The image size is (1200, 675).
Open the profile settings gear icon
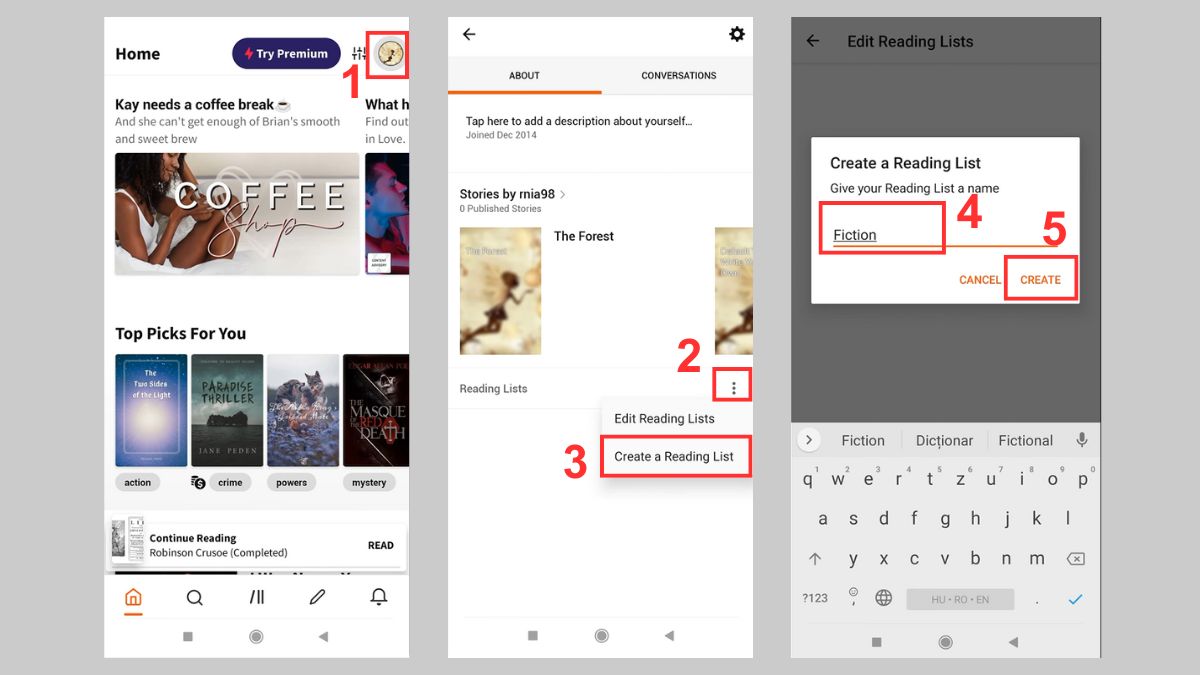point(737,33)
